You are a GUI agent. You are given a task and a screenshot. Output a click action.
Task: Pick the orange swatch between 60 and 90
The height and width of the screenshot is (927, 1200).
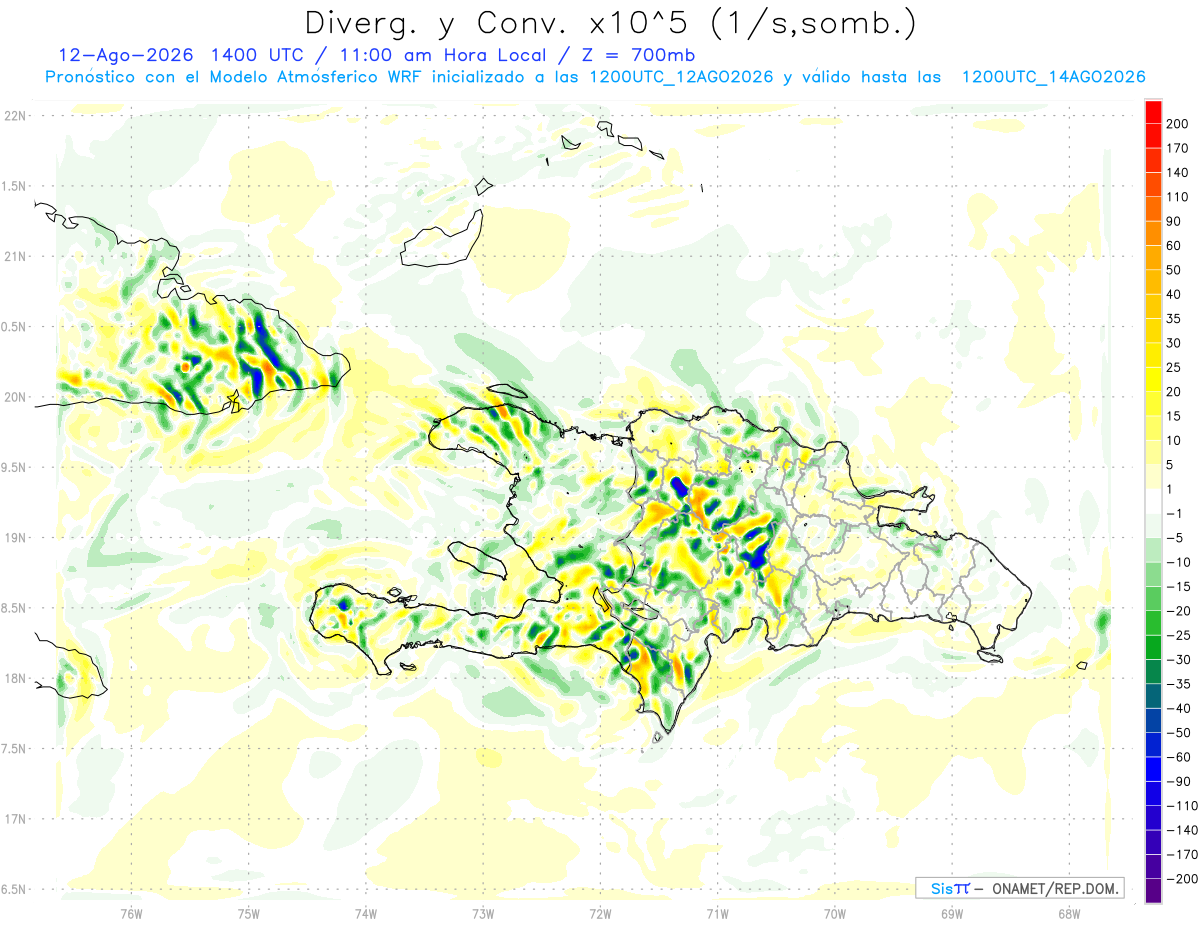tap(1154, 233)
